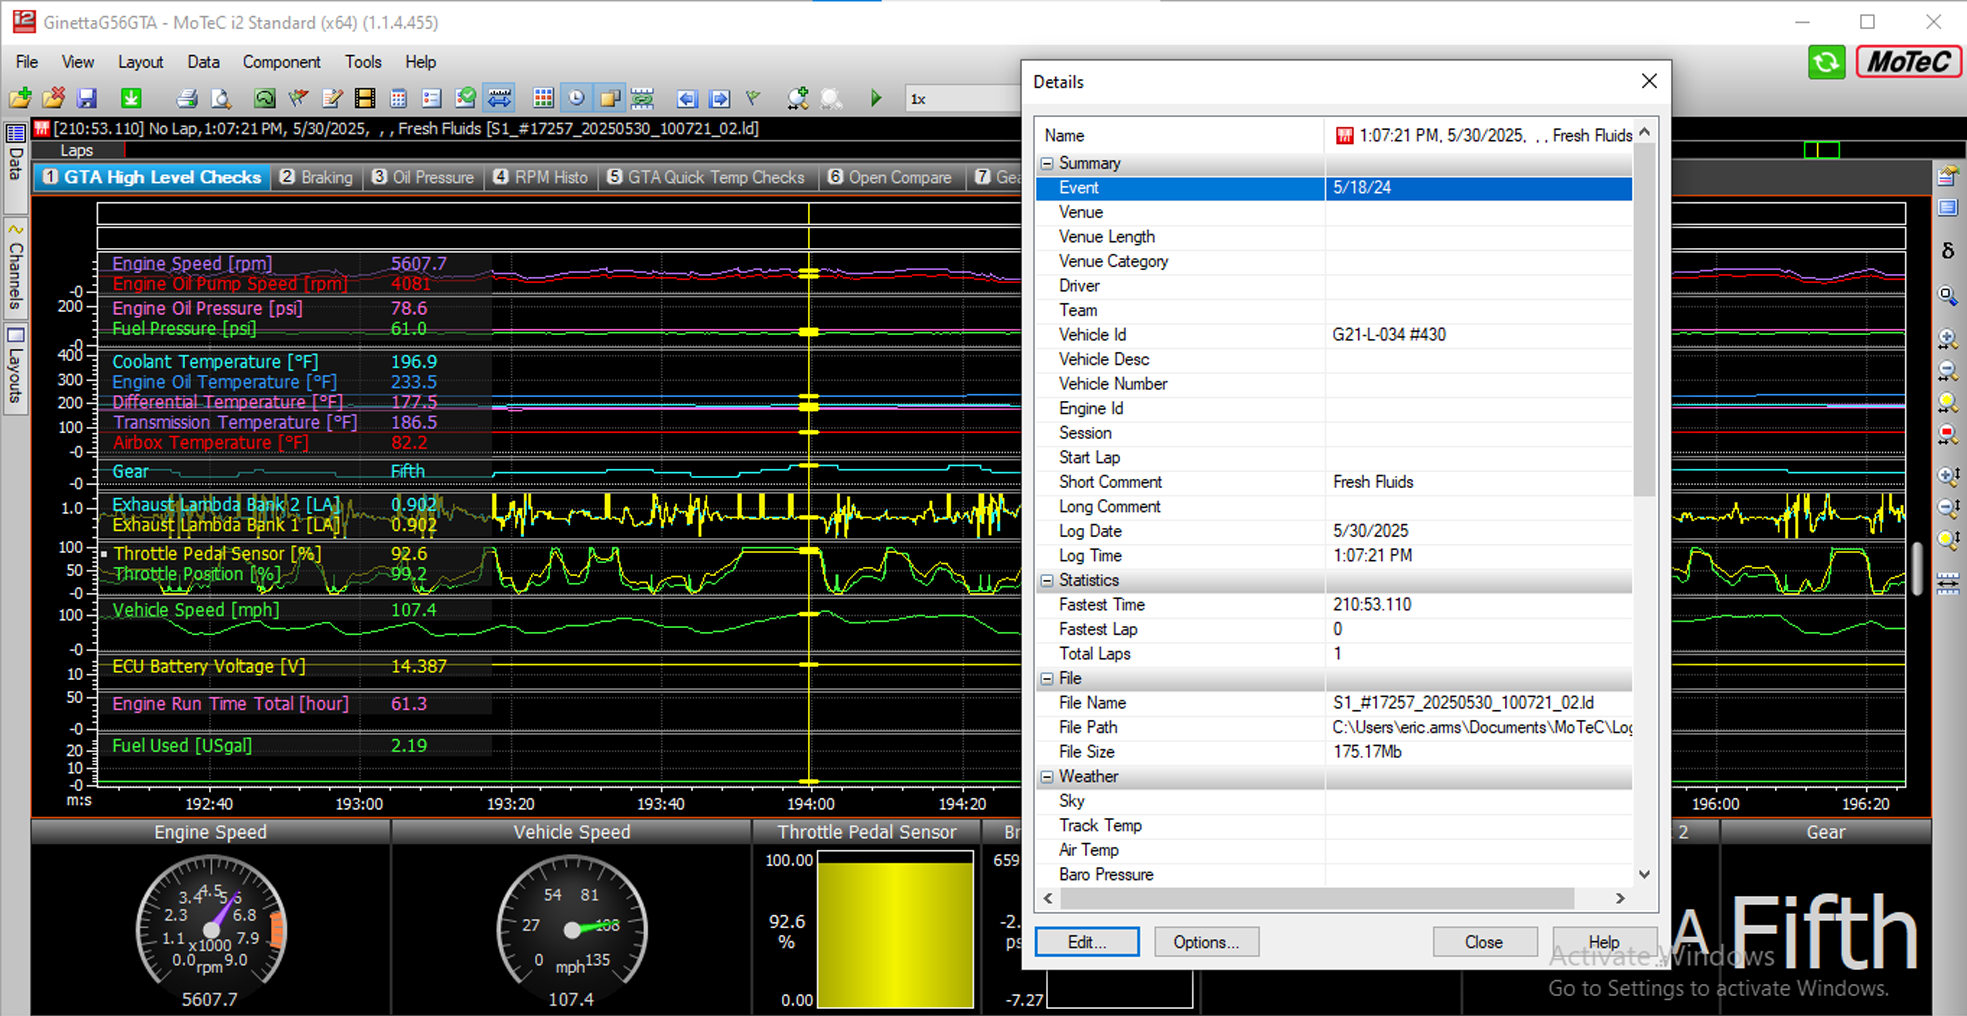Click the delta symbol in right sidebar
1967x1016 pixels.
[x=1947, y=251]
